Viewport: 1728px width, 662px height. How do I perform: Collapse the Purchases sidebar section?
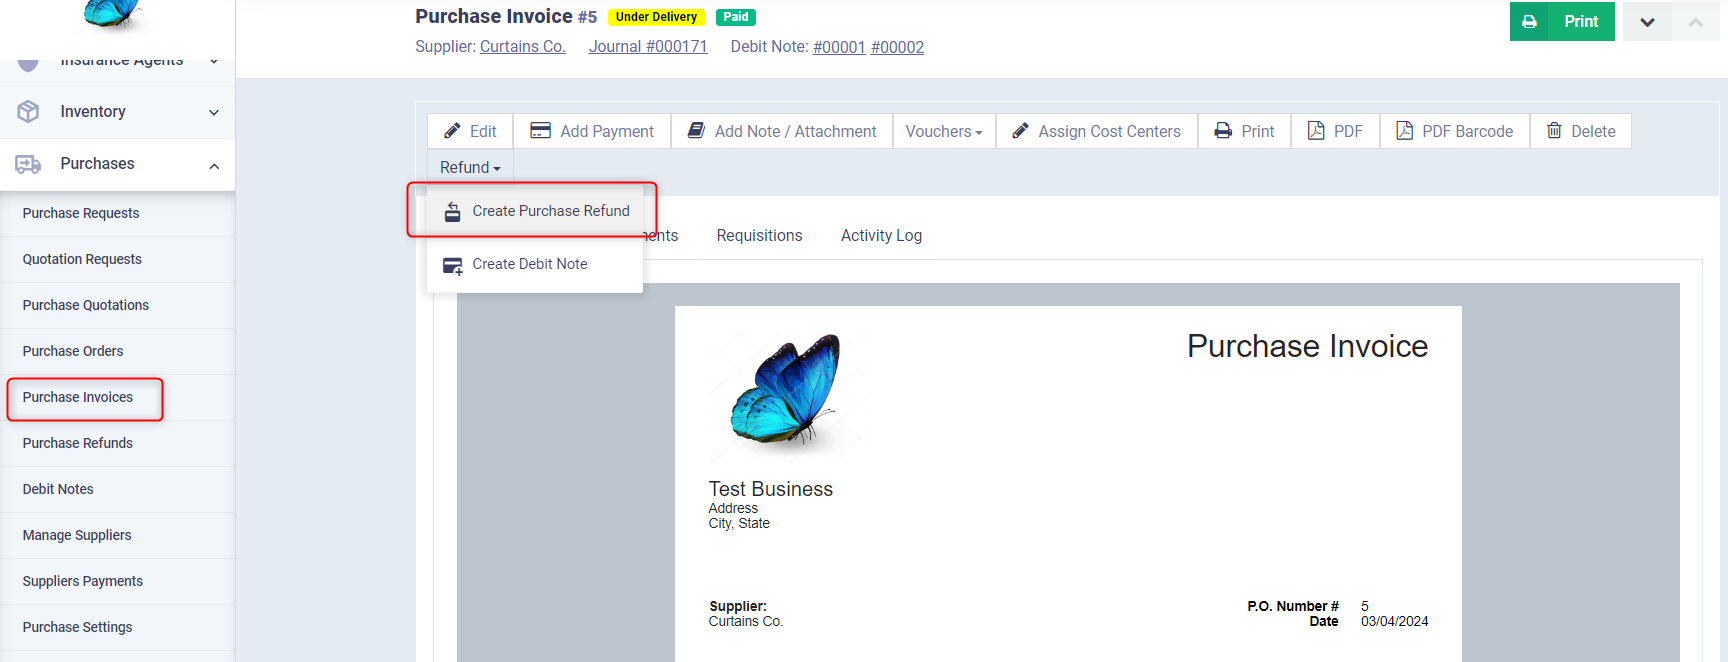213,165
